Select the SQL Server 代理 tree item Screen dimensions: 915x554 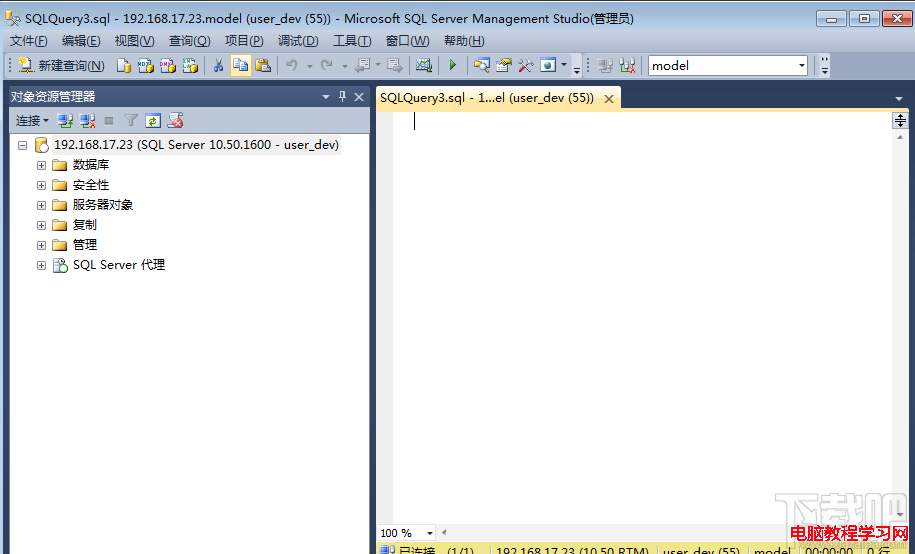[119, 265]
